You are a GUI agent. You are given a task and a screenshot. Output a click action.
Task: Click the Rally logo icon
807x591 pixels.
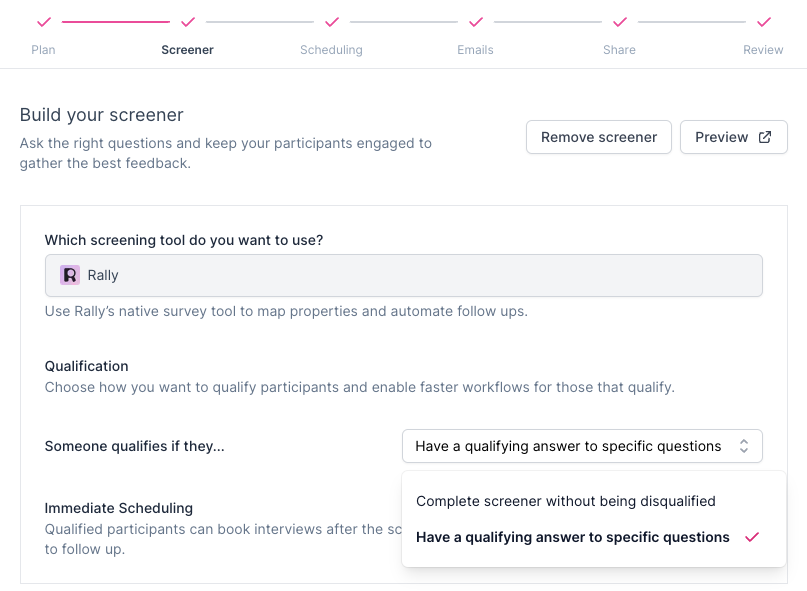pyautogui.click(x=70, y=275)
